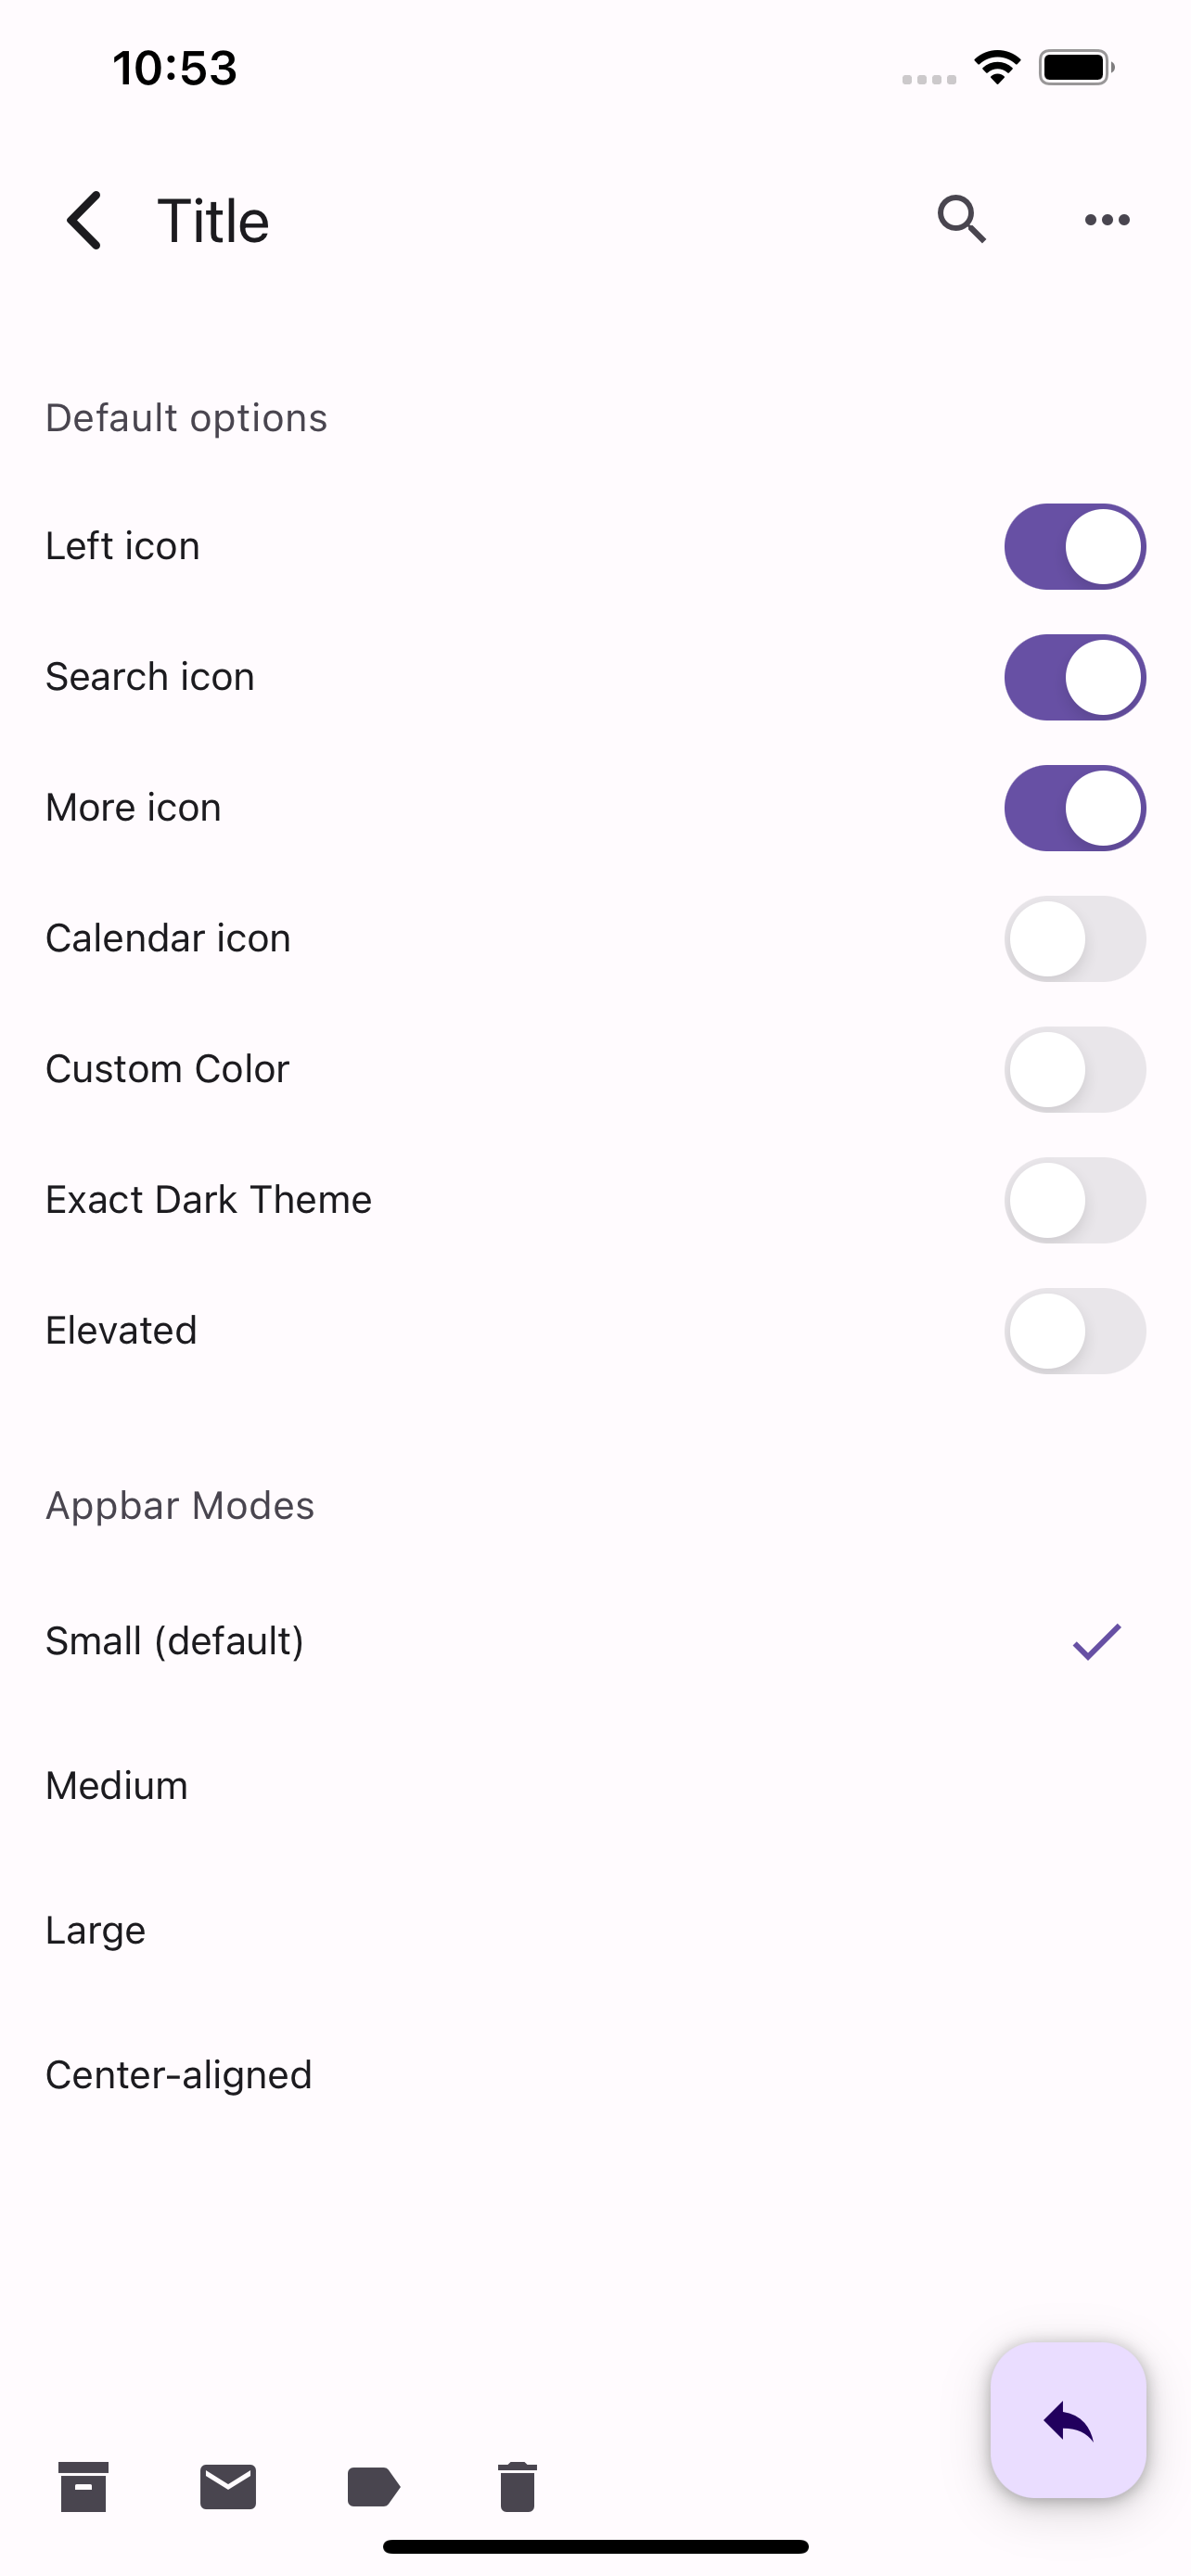Screen dimensions: 1191x2576
Task: Enable the Calendar icon switch
Action: (1075, 939)
